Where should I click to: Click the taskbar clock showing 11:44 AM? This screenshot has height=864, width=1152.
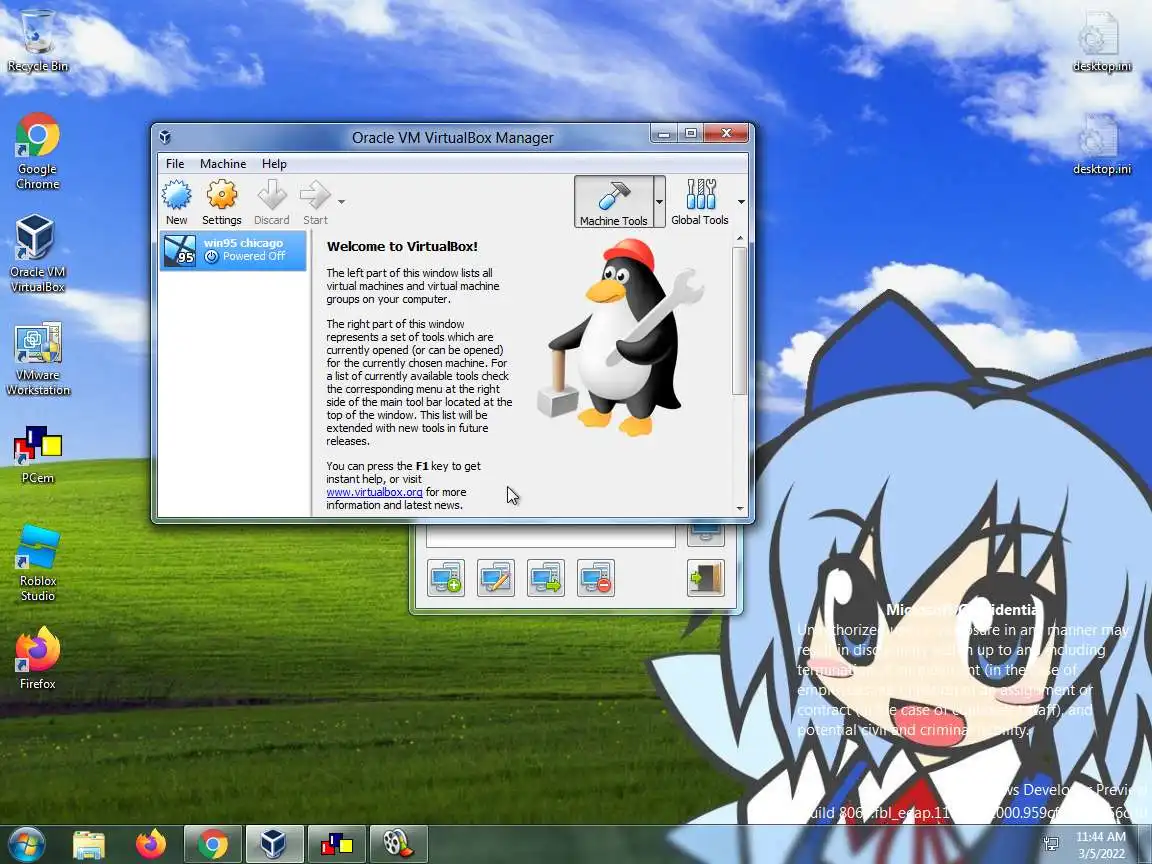pos(1101,844)
